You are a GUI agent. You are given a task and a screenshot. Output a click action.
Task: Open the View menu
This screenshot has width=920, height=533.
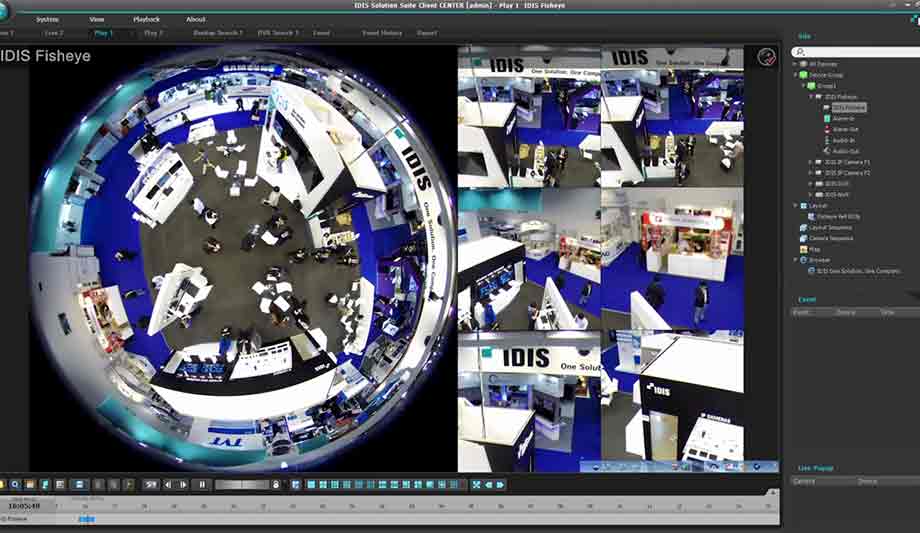coord(97,19)
